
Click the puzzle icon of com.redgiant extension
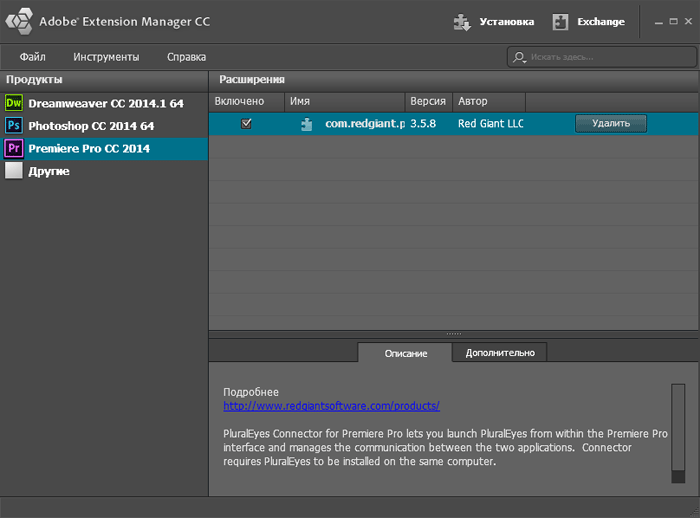[307, 124]
